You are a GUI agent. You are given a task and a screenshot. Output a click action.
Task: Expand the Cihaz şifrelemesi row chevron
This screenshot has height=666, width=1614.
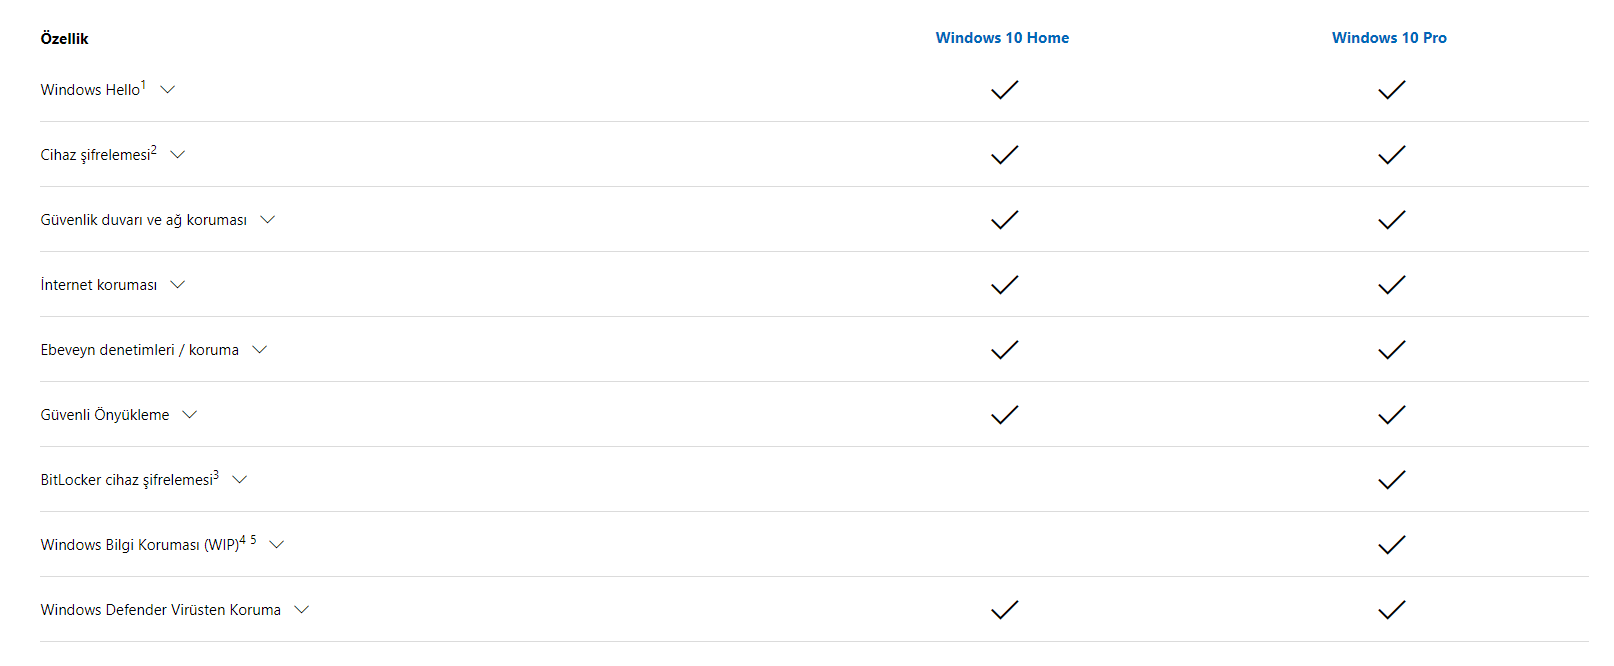pos(178,155)
